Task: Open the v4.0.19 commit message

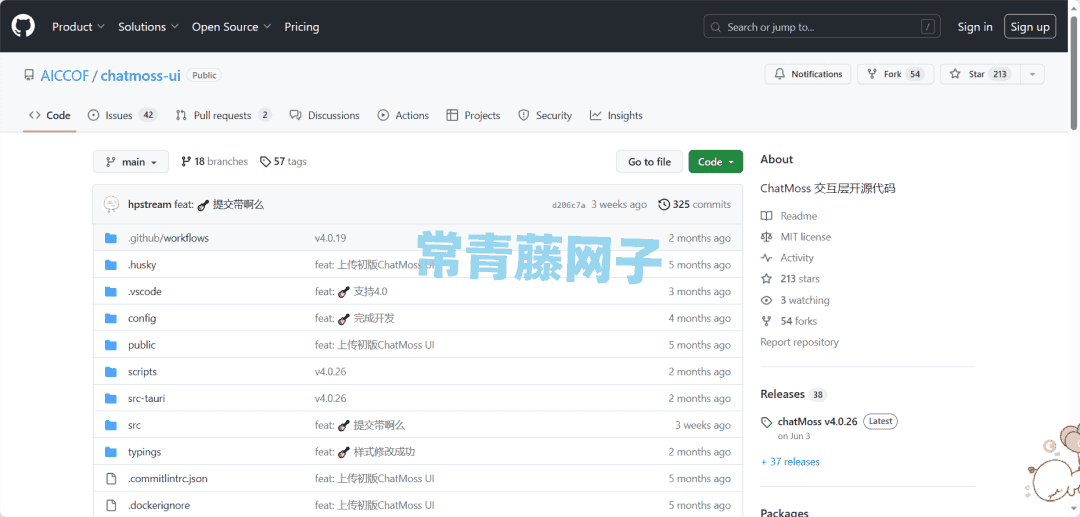Action: click(x=331, y=238)
